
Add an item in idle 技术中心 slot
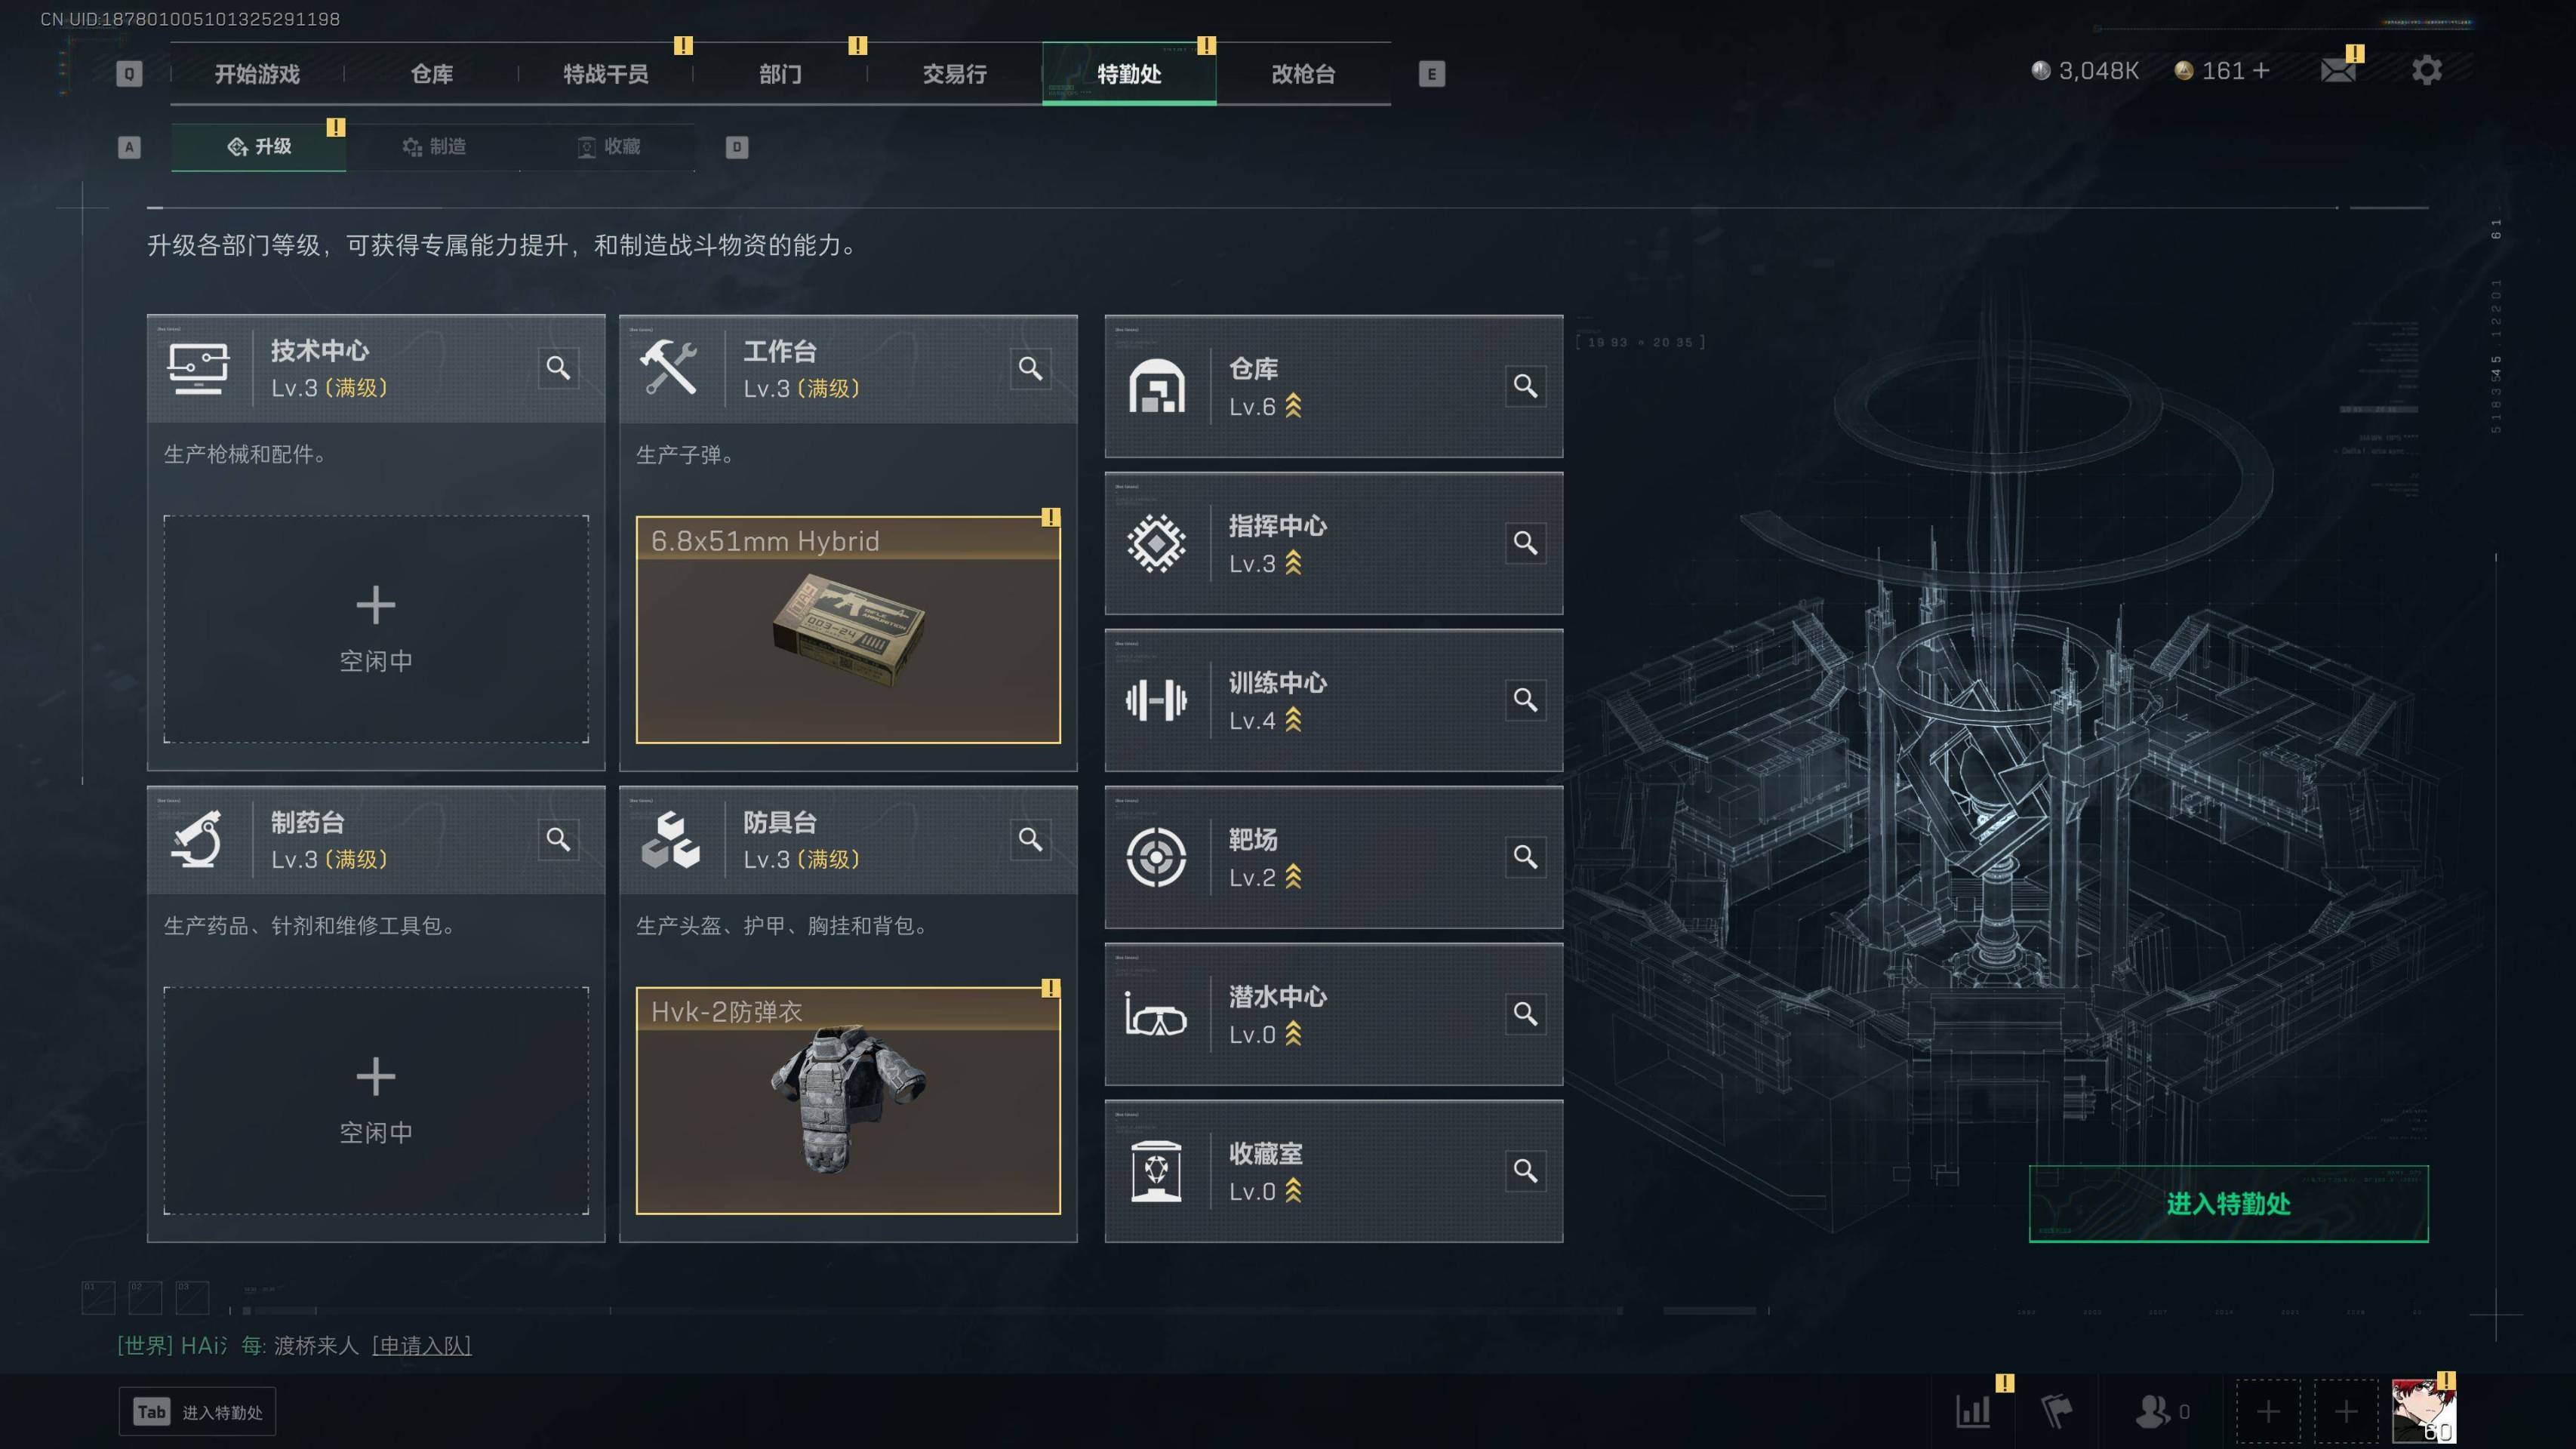(x=376, y=629)
